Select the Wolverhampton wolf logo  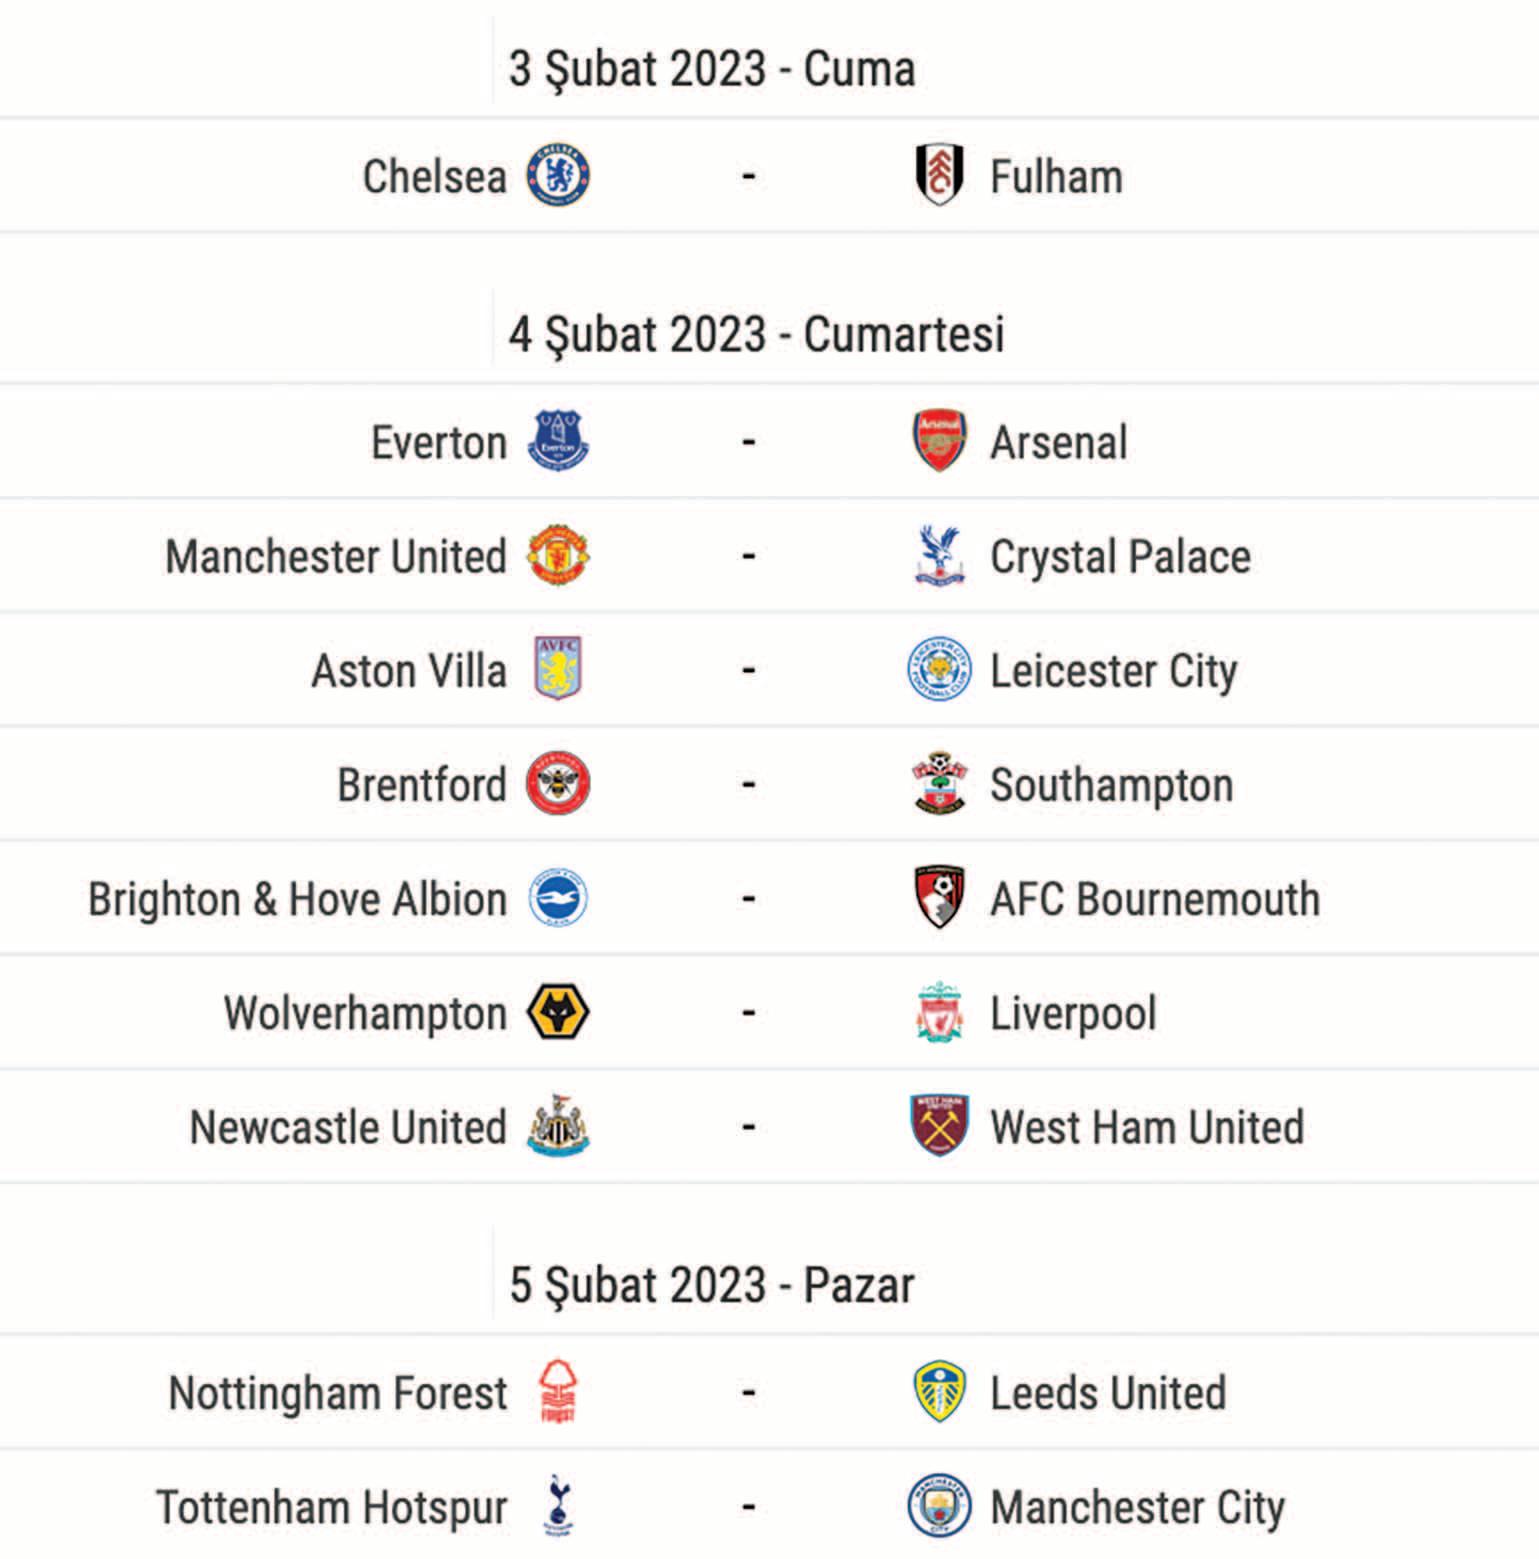(558, 1012)
